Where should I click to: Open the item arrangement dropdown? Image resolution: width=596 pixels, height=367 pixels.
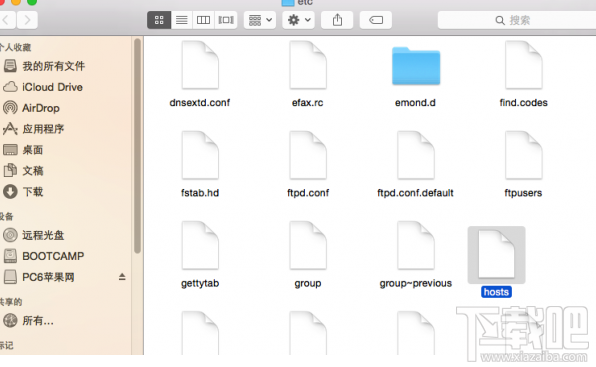260,20
